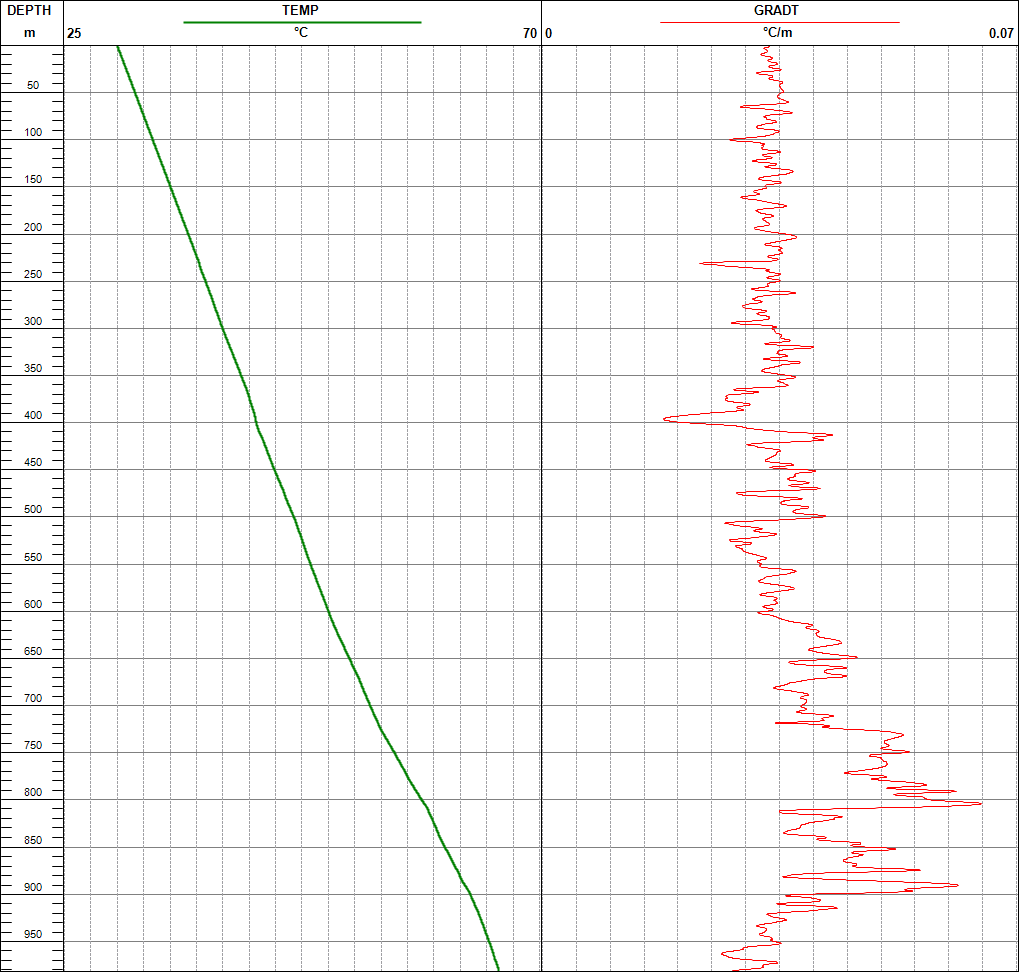
Task: Select the GRADT track title
Action: point(776,10)
